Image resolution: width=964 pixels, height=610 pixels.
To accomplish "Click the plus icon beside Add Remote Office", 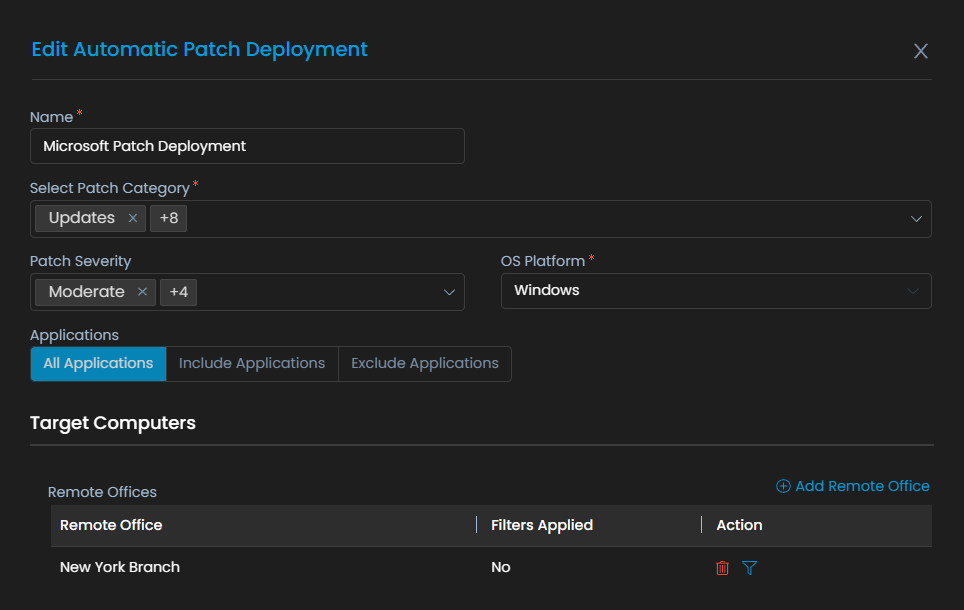I will coord(783,486).
